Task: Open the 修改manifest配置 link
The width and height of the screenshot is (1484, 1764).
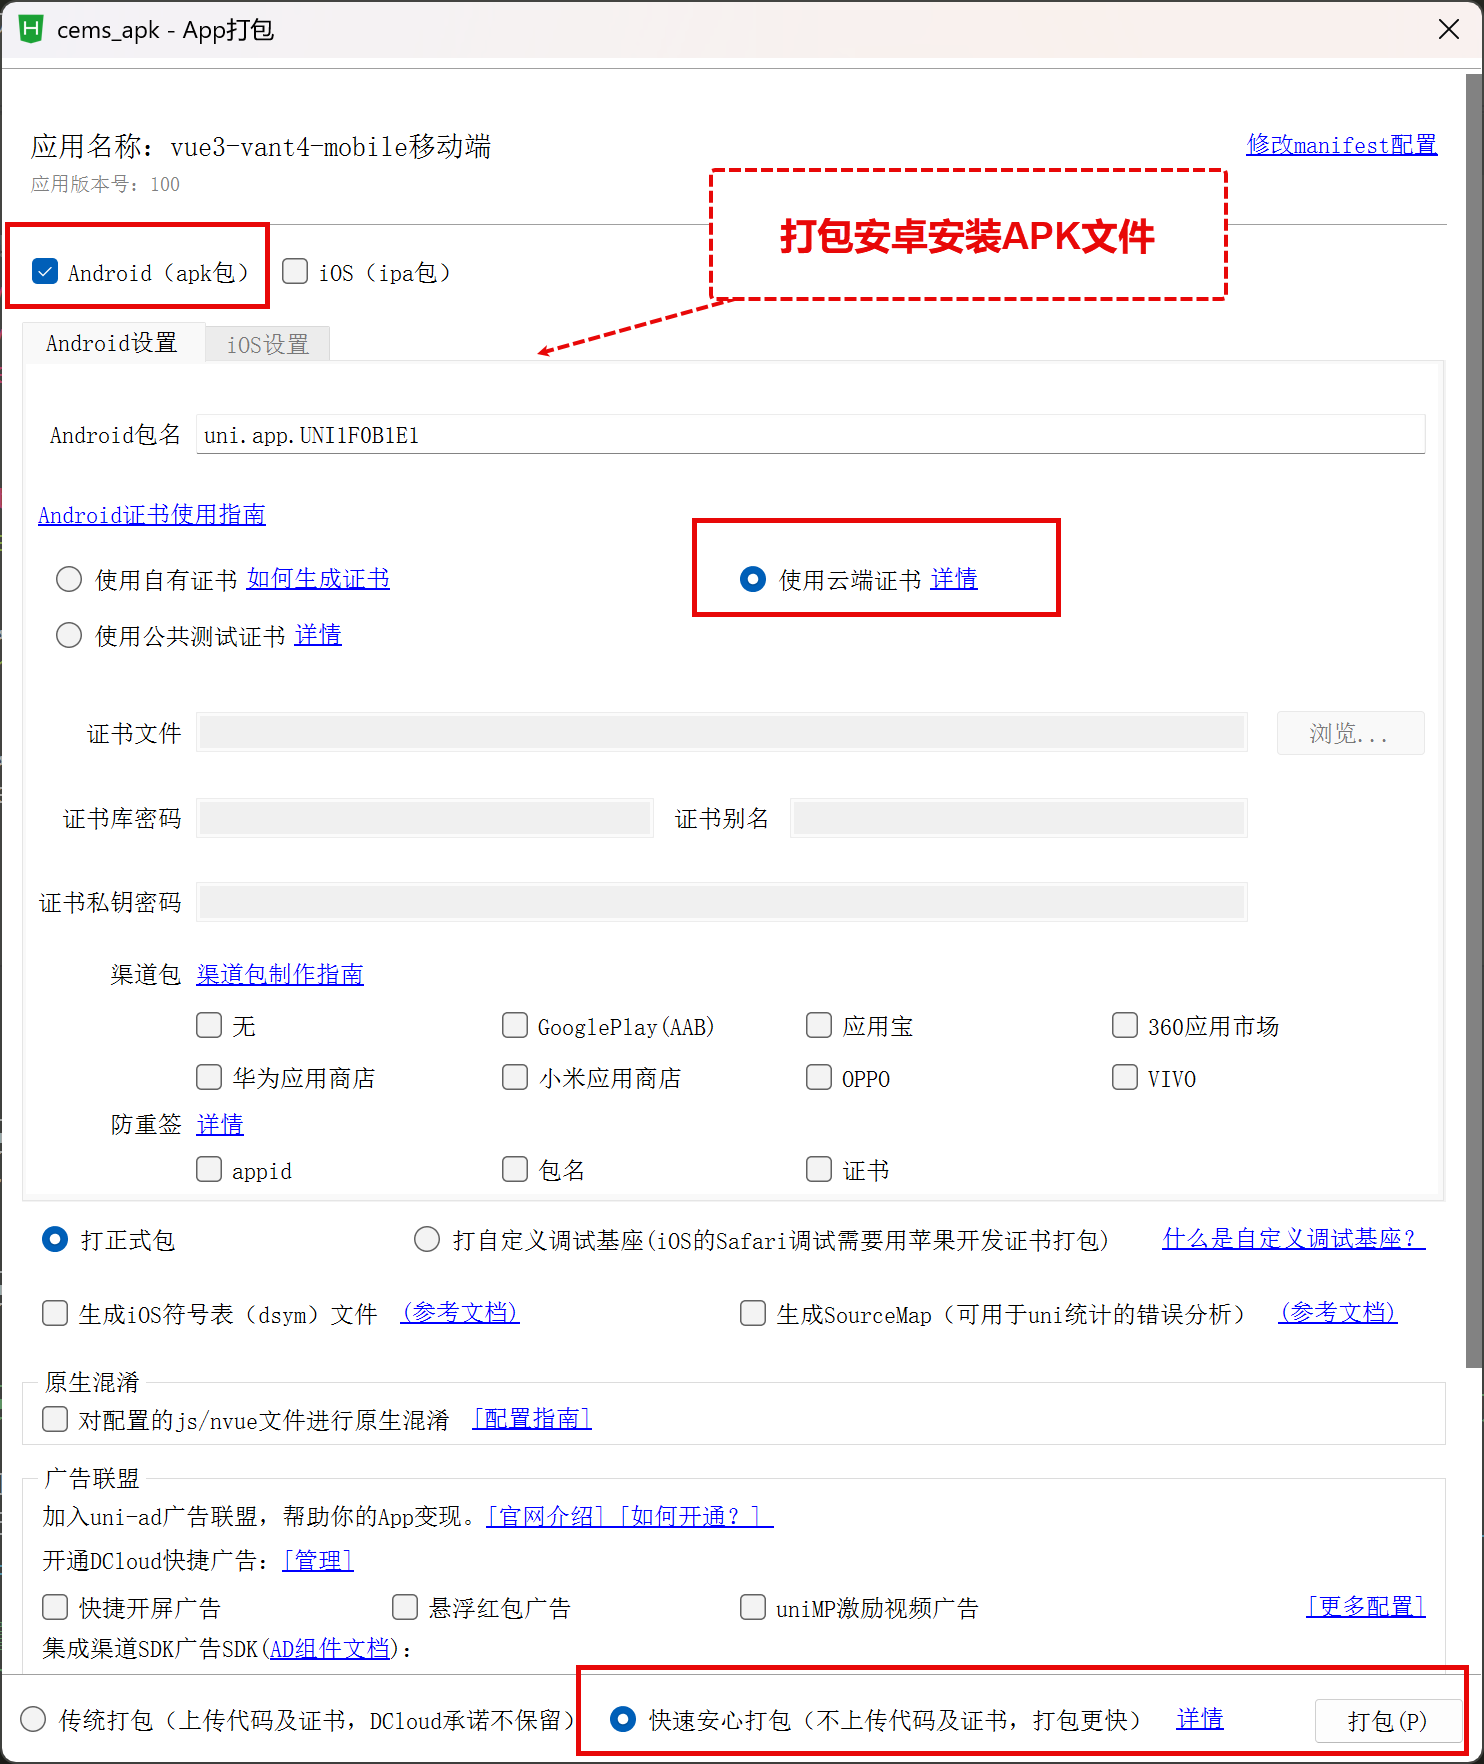Action: (1341, 145)
